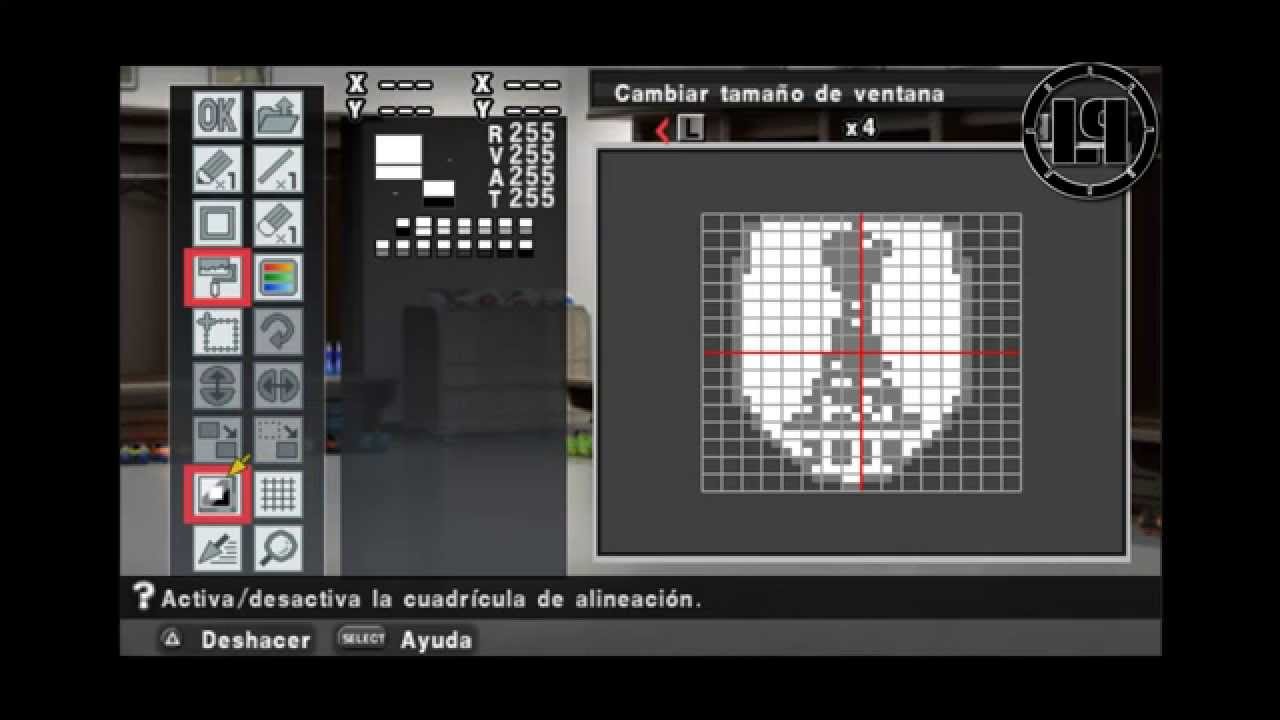Select the paint roller fill tool
This screenshot has height=720, width=1280.
217,277
